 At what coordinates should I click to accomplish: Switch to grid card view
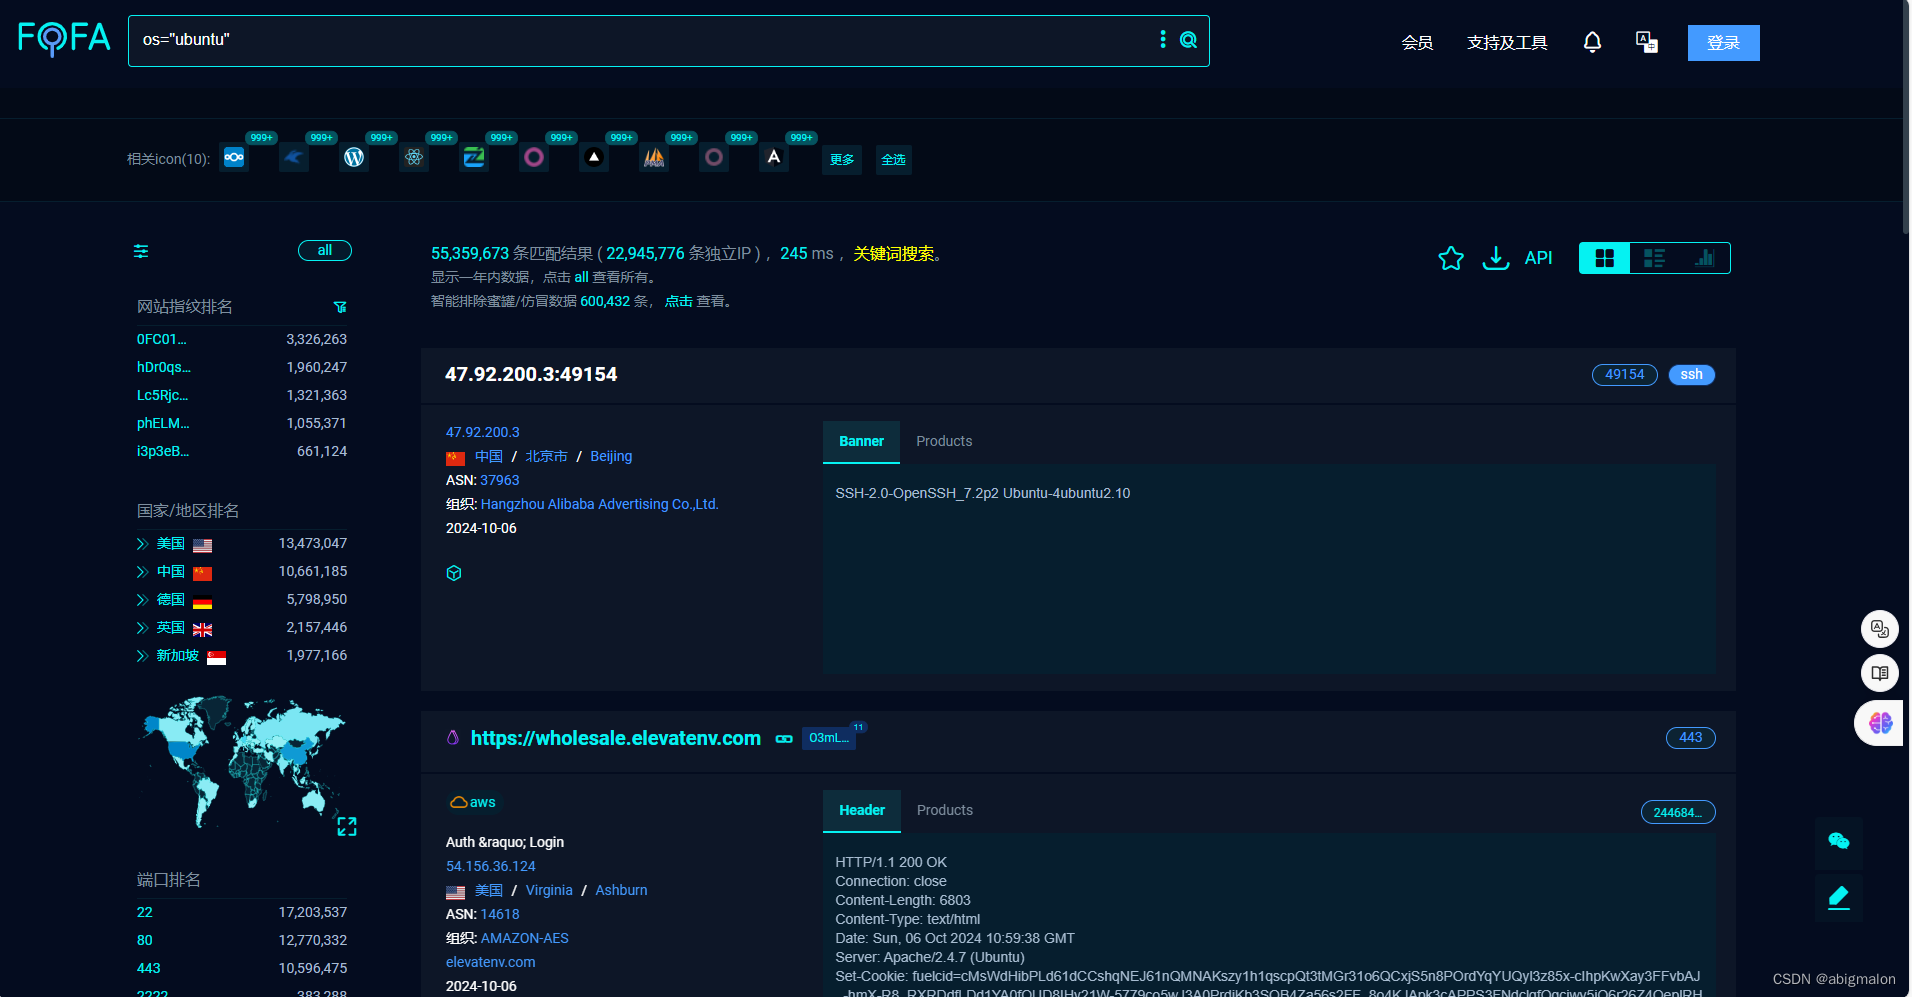1604,258
